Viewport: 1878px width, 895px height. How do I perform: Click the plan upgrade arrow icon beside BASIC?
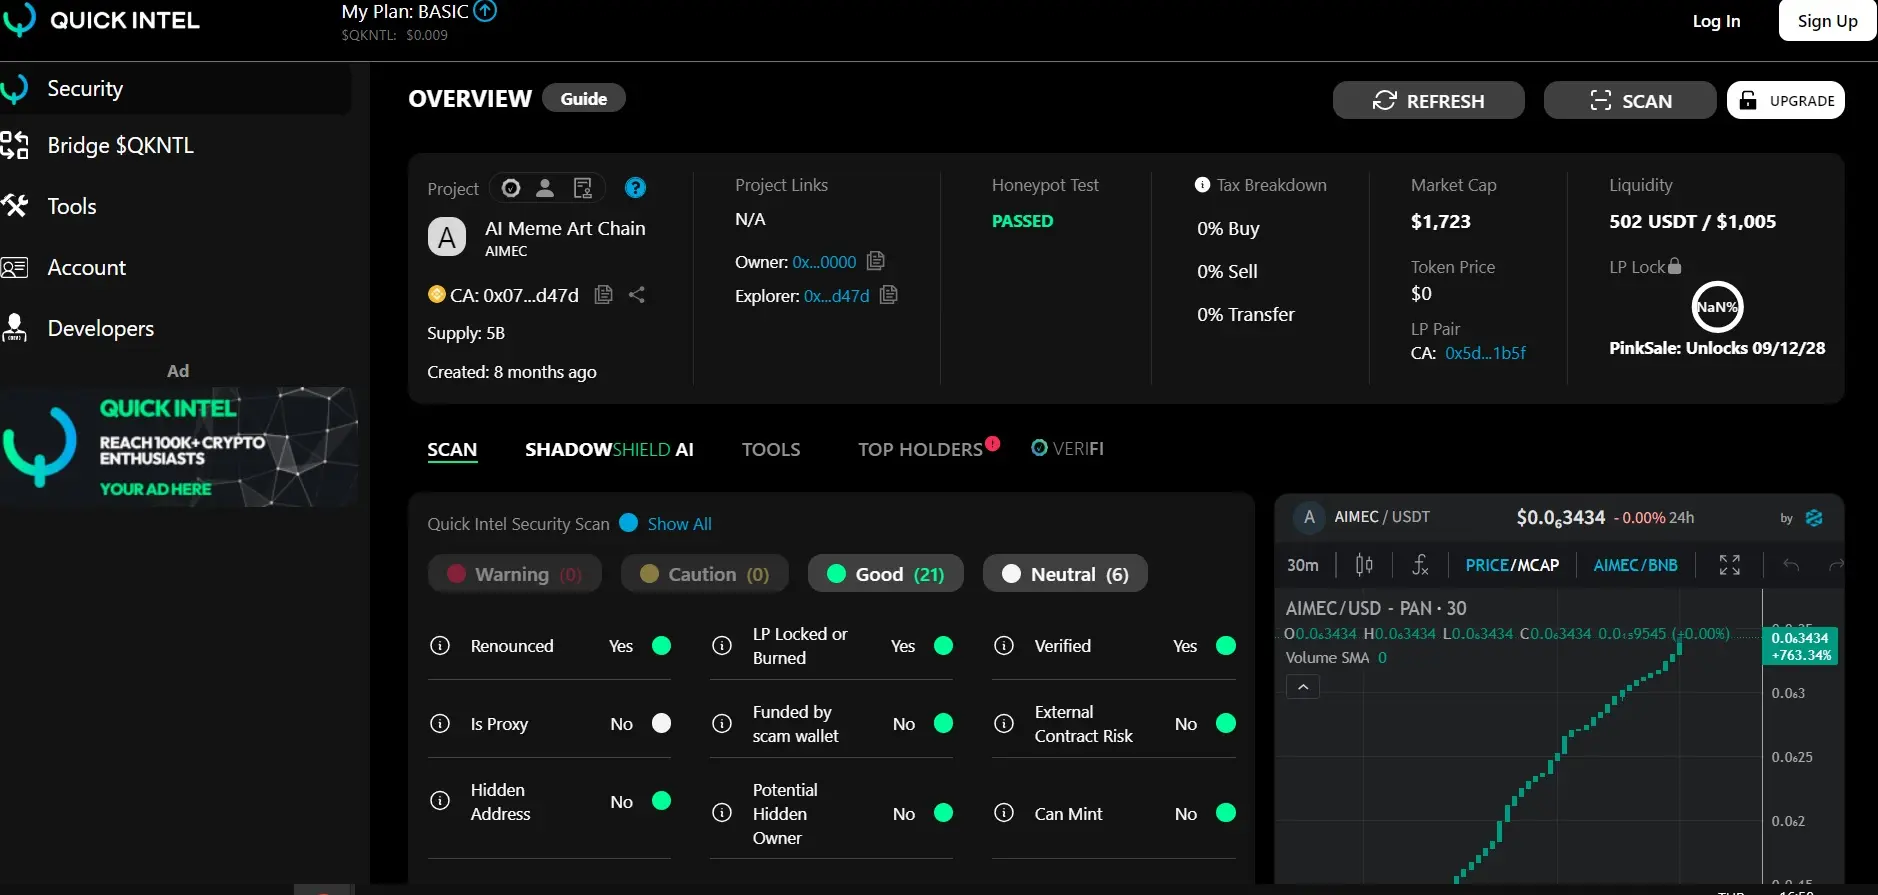tap(485, 11)
